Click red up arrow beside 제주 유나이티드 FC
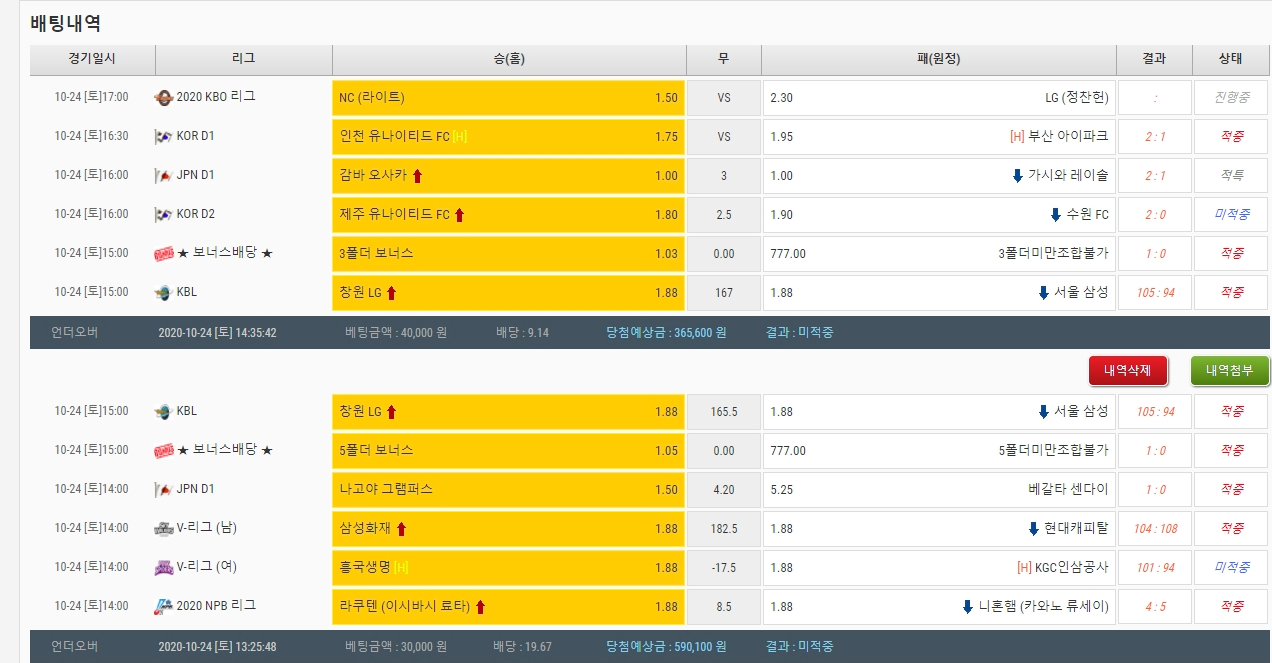The width and height of the screenshot is (1272, 663). [x=460, y=215]
